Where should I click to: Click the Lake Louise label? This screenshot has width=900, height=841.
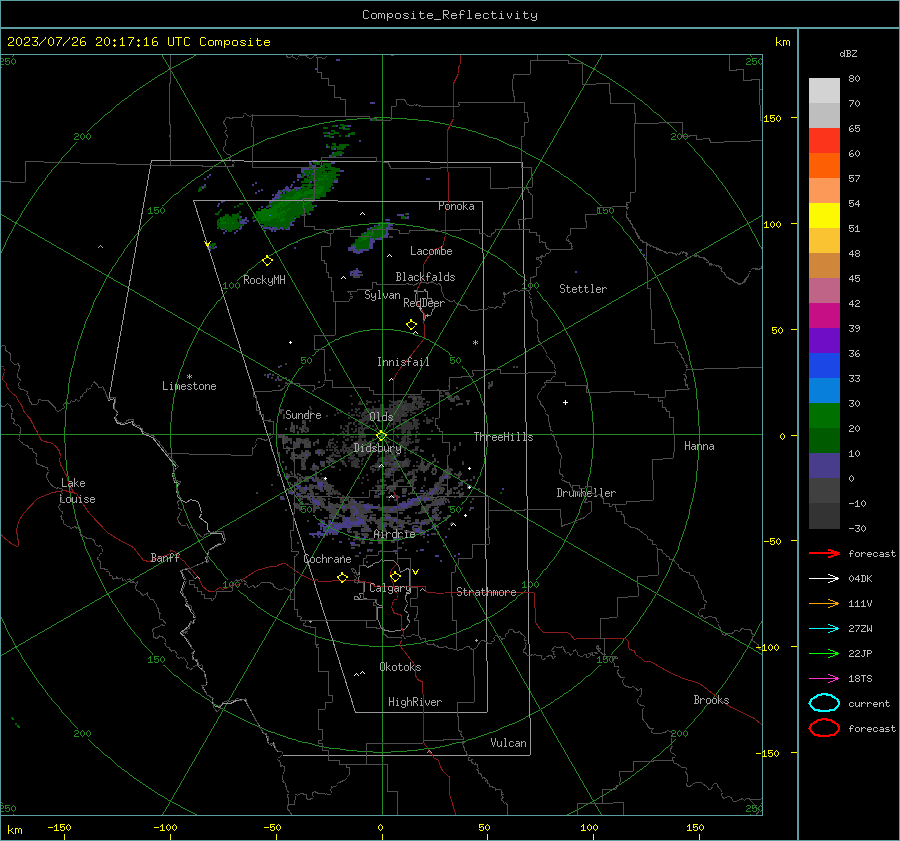[x=78, y=491]
